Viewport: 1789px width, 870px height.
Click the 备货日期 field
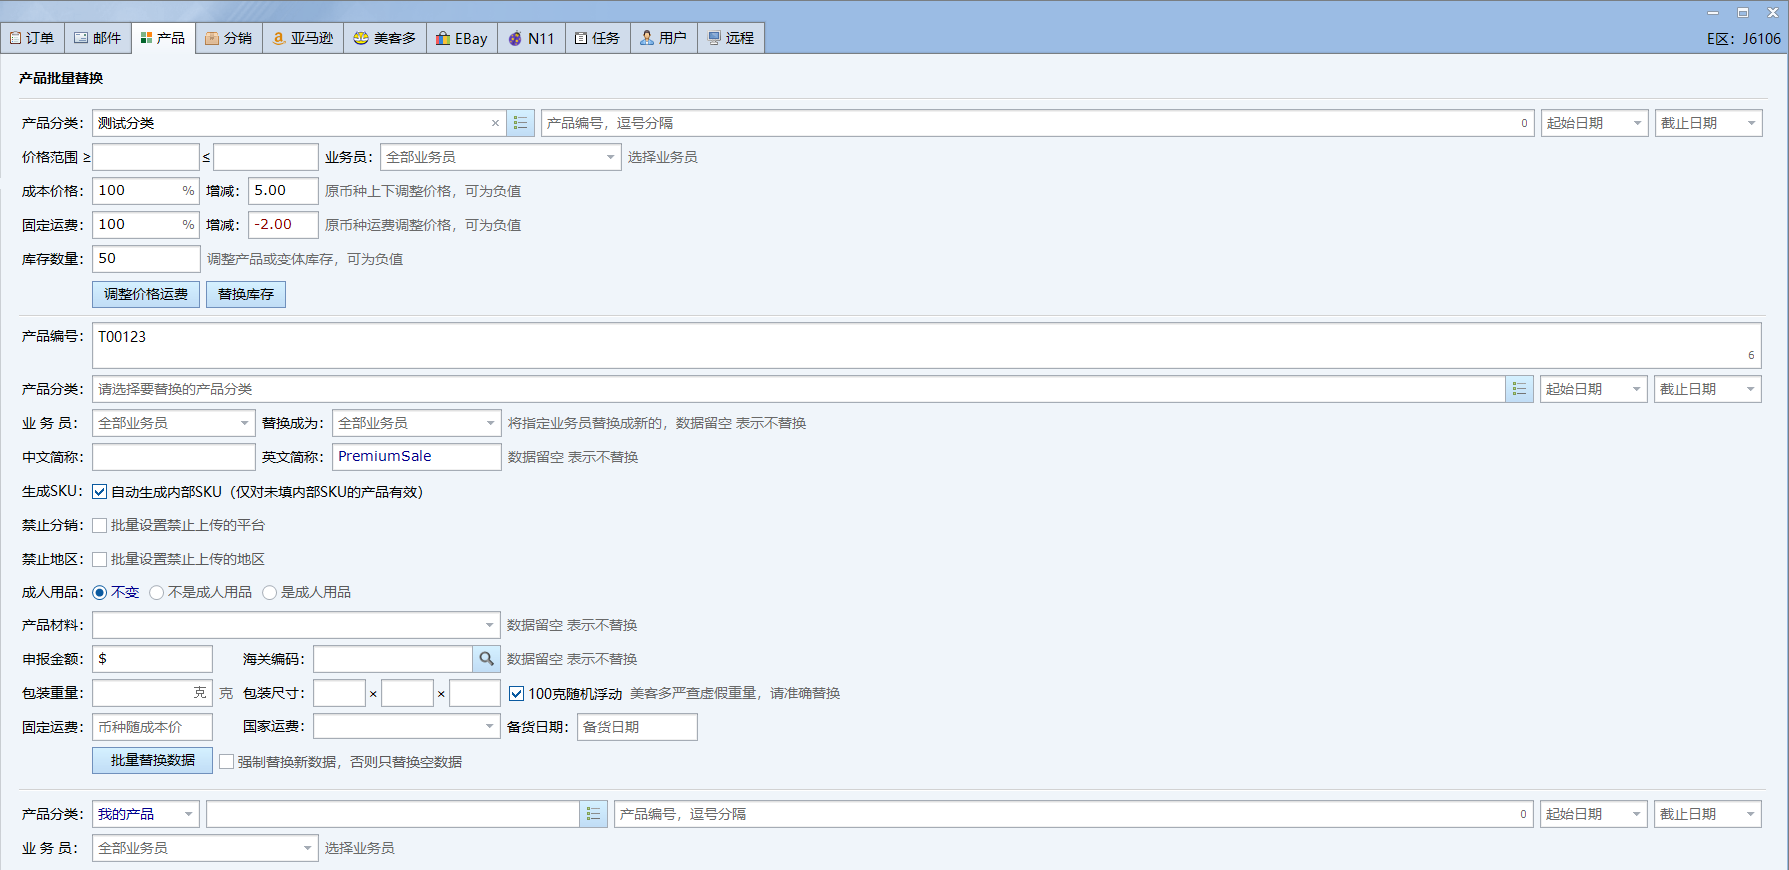pyautogui.click(x=637, y=727)
